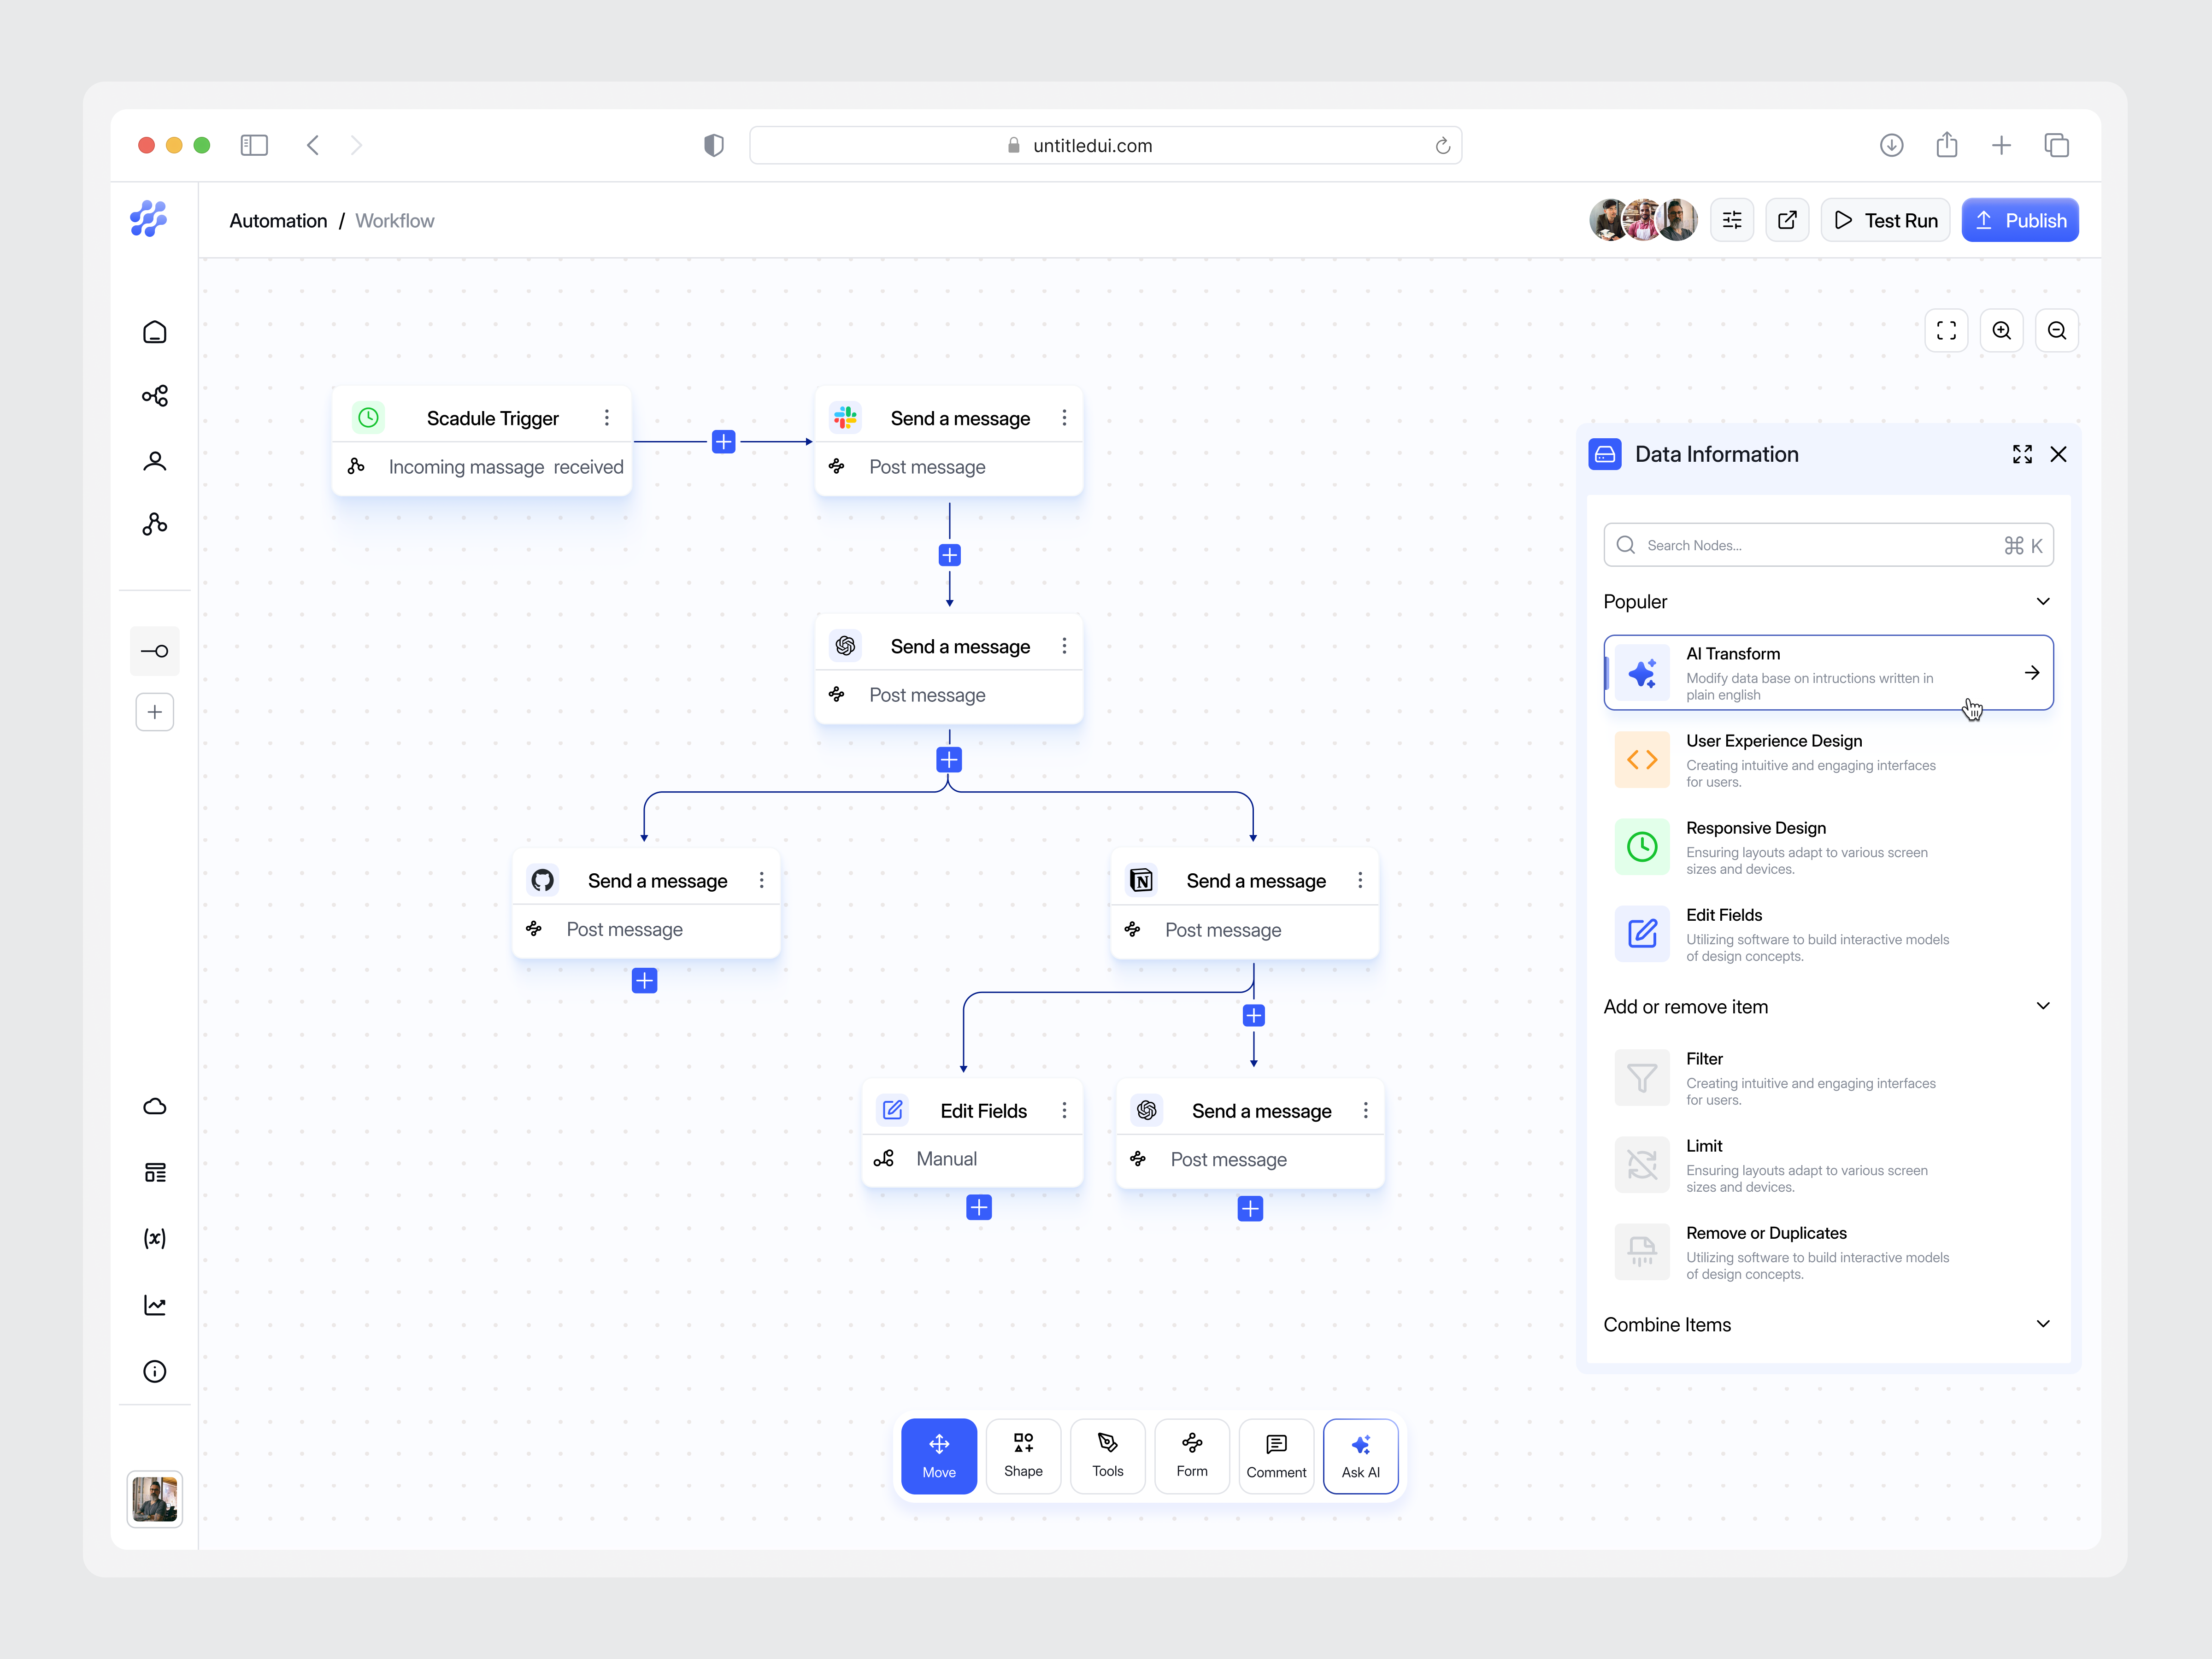Open the Edit Fields node options menu

pyautogui.click(x=1063, y=1110)
